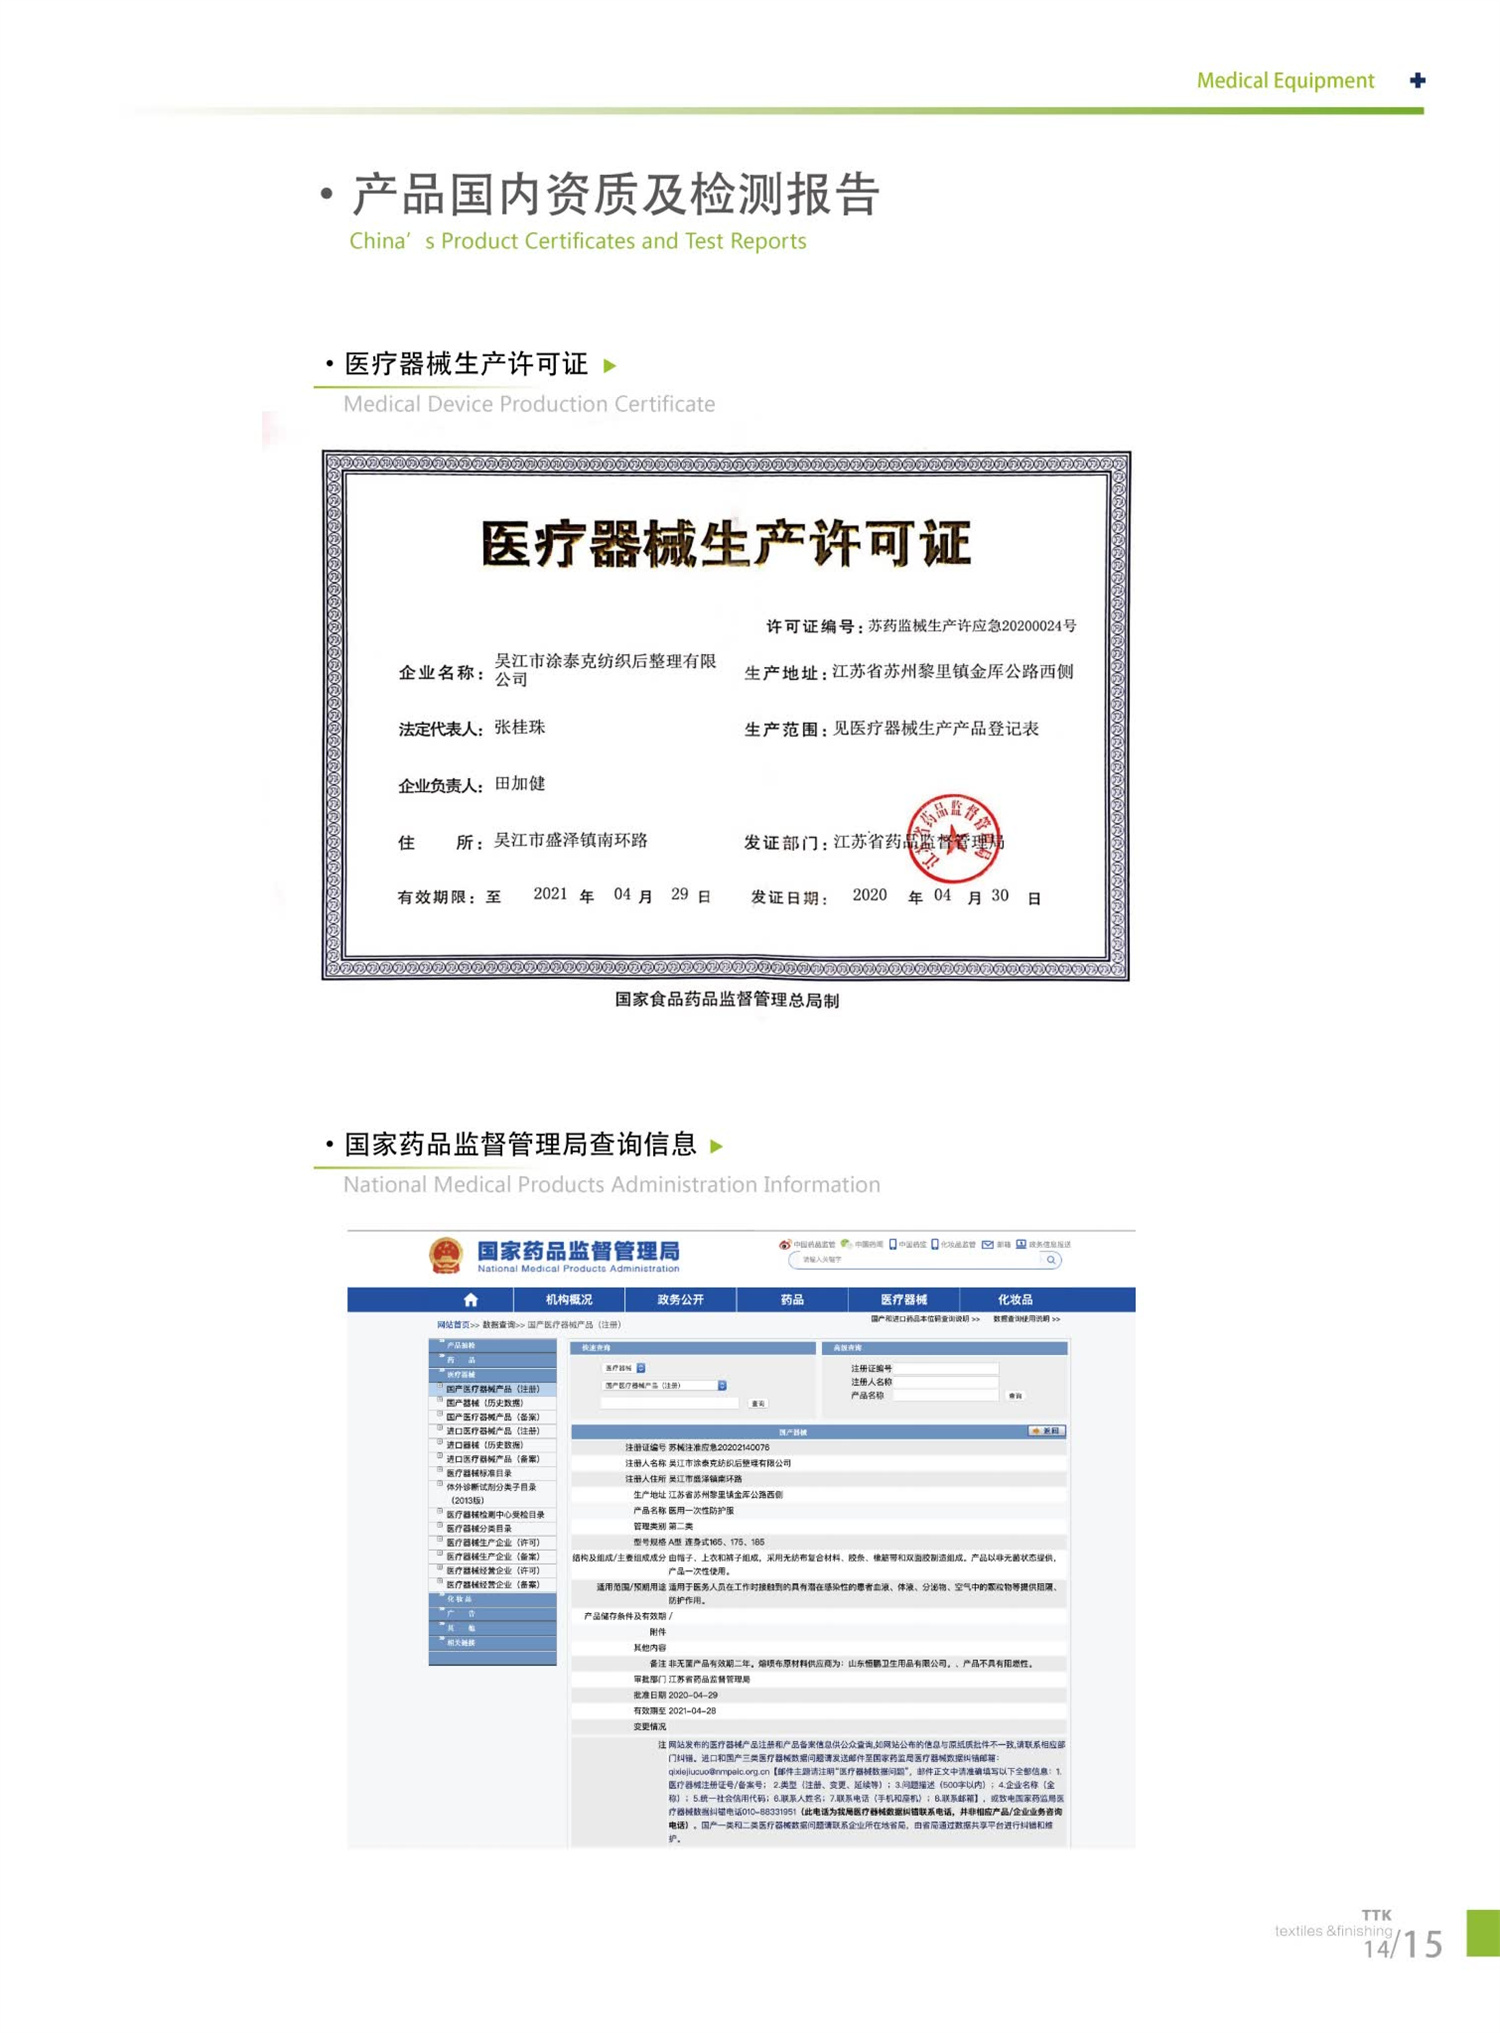This screenshot has width=1500, height=2033.
Task: Click the green arrow beside 国家药品监督管理局查询信息
Action: click(x=716, y=1146)
